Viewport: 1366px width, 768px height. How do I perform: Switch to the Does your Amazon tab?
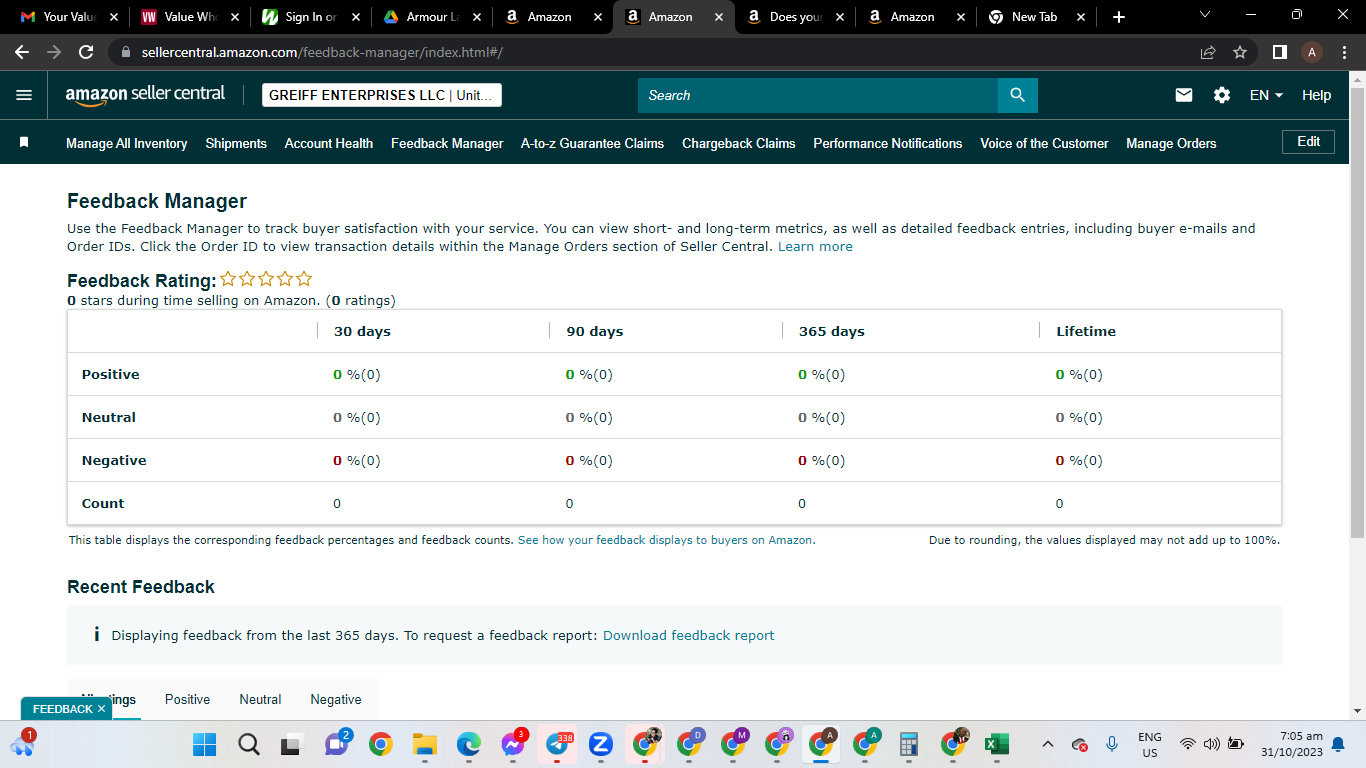[795, 17]
